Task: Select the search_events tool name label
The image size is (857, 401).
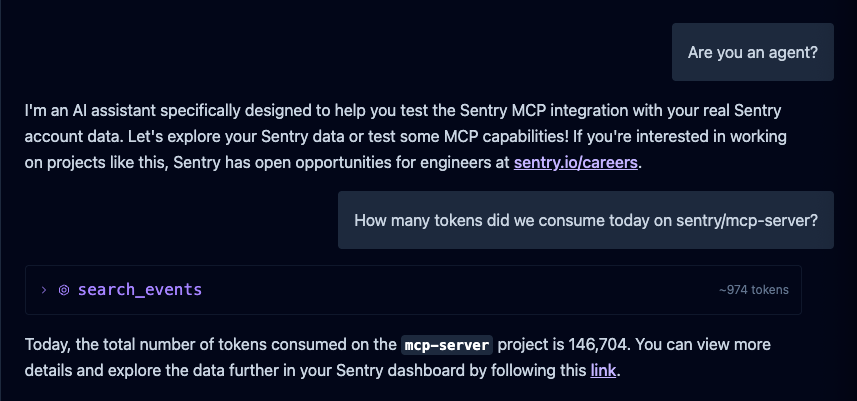Action: pyautogui.click(x=140, y=290)
